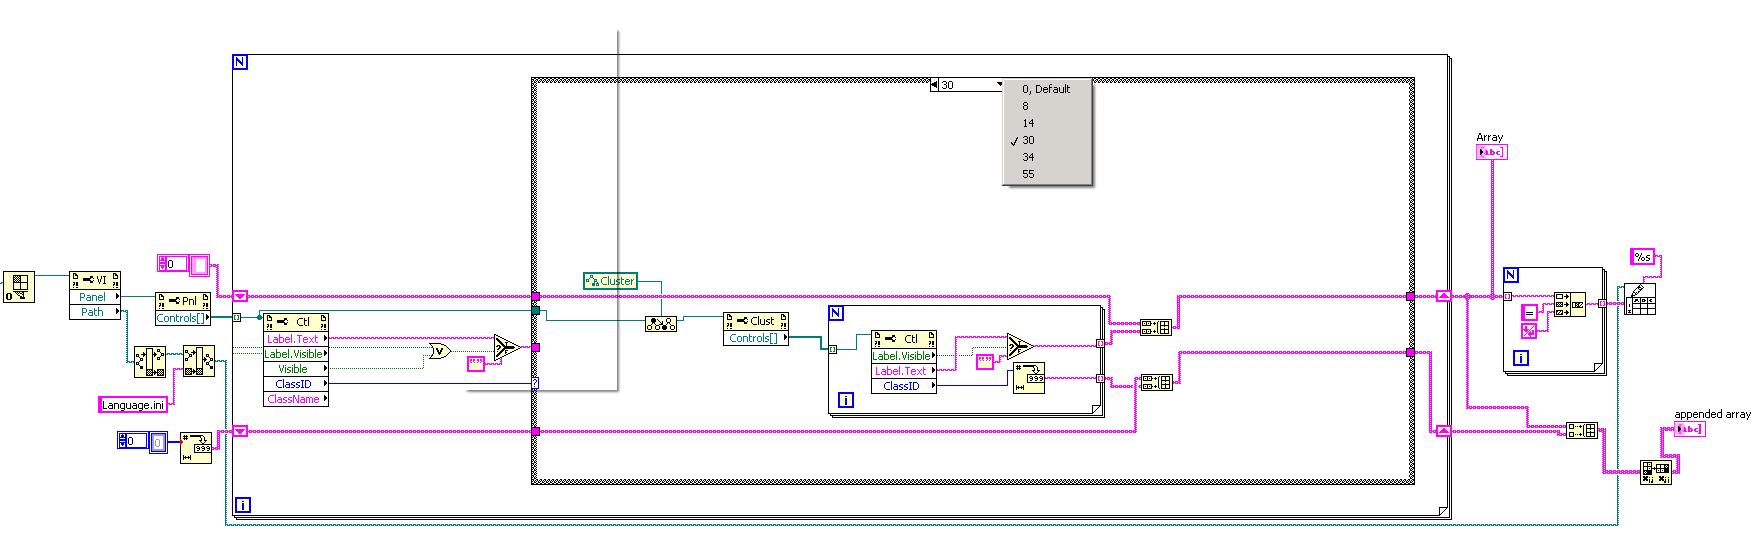Select Label.Visible on inner Ctl node
This screenshot has width=1754, height=547.
(904, 356)
